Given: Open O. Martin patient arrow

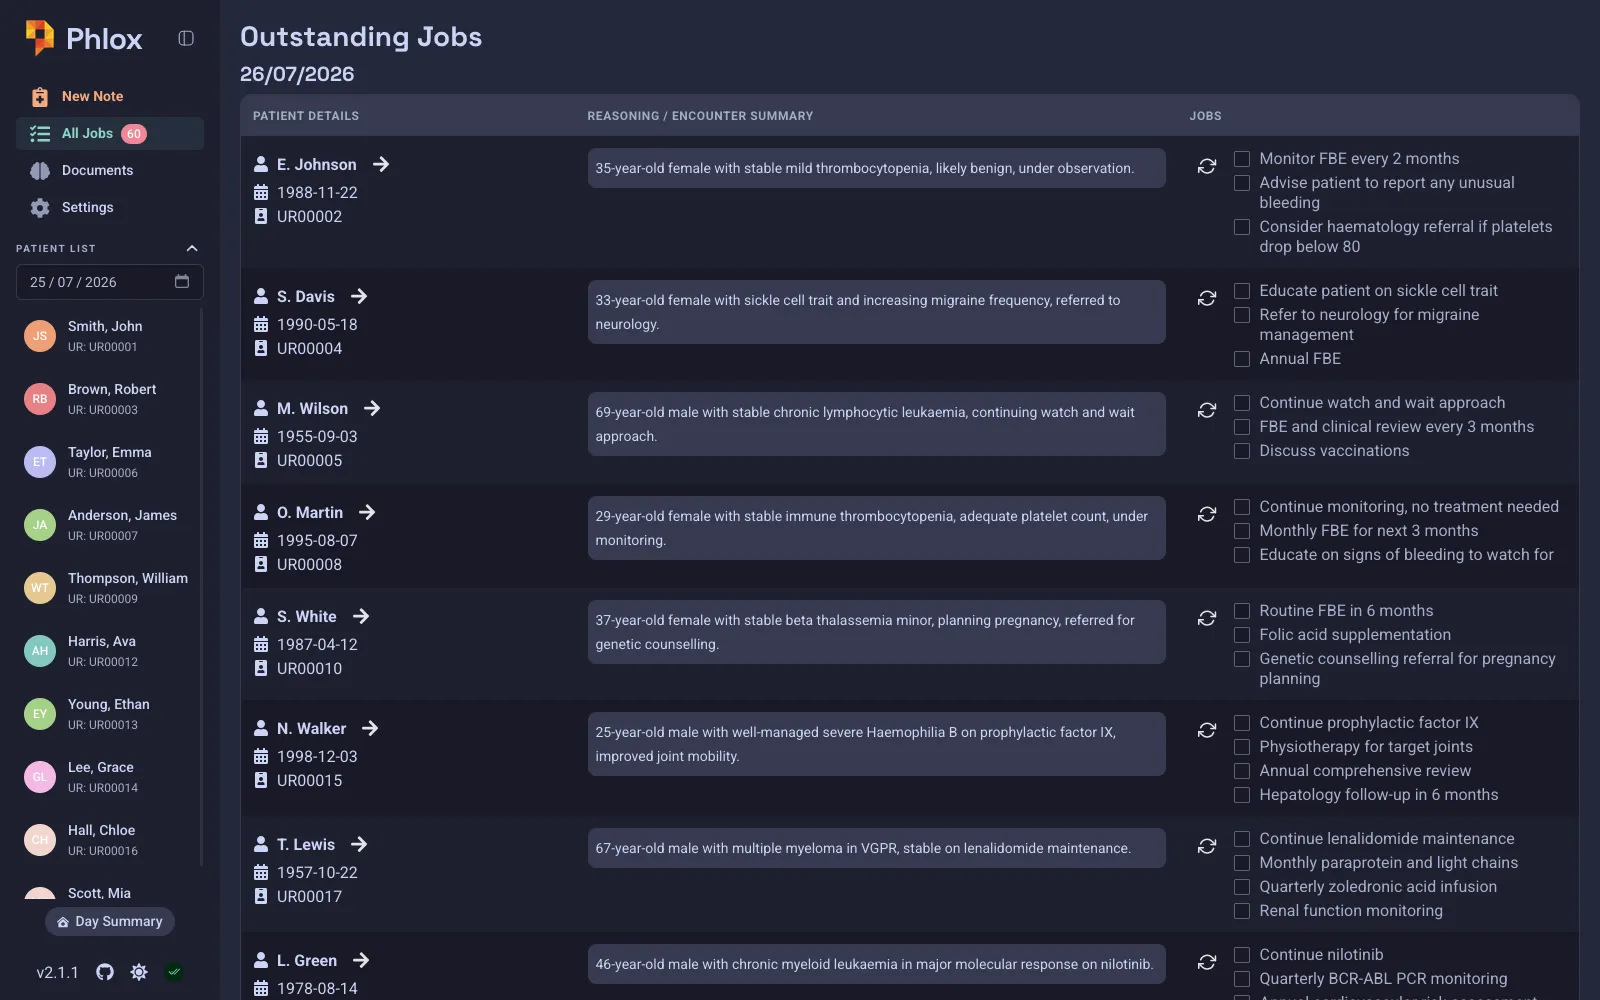Looking at the screenshot, I should [367, 512].
